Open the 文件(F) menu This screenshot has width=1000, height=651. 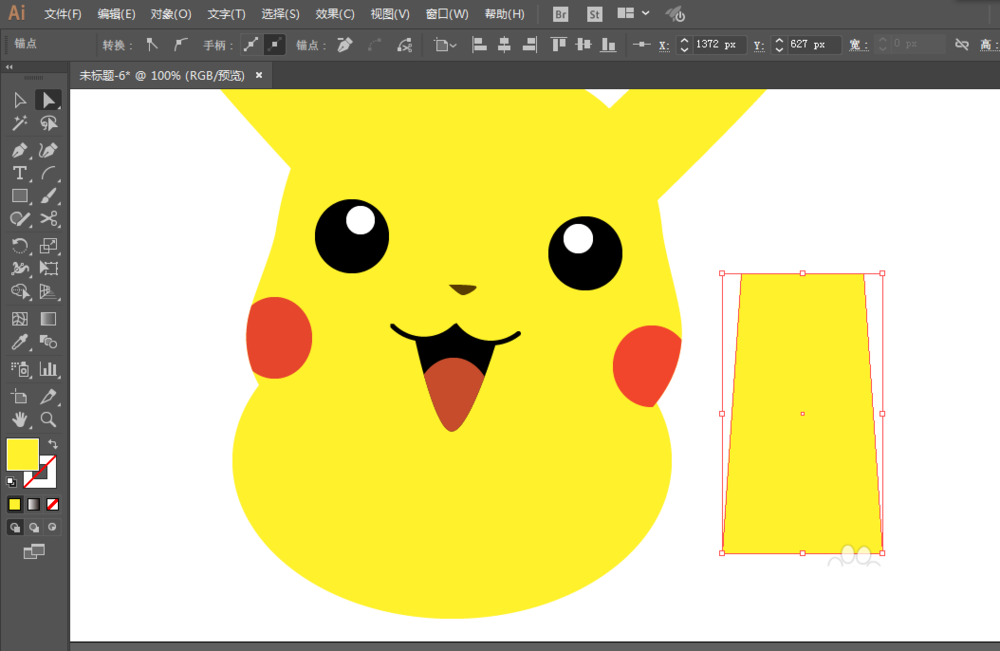pos(62,14)
